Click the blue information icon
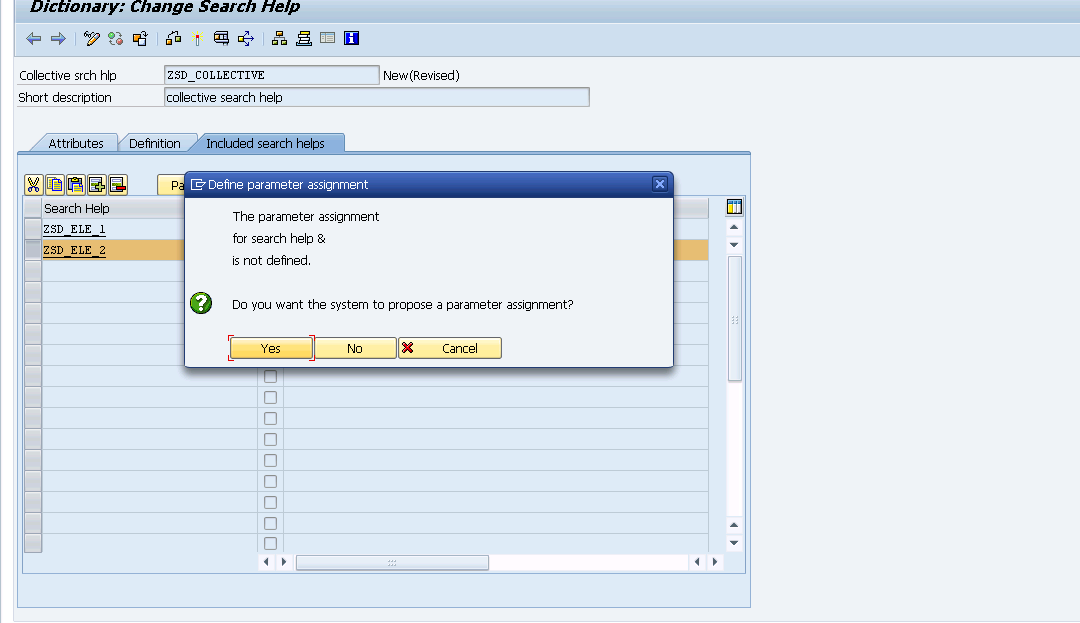The height and width of the screenshot is (623, 1080). coord(350,38)
